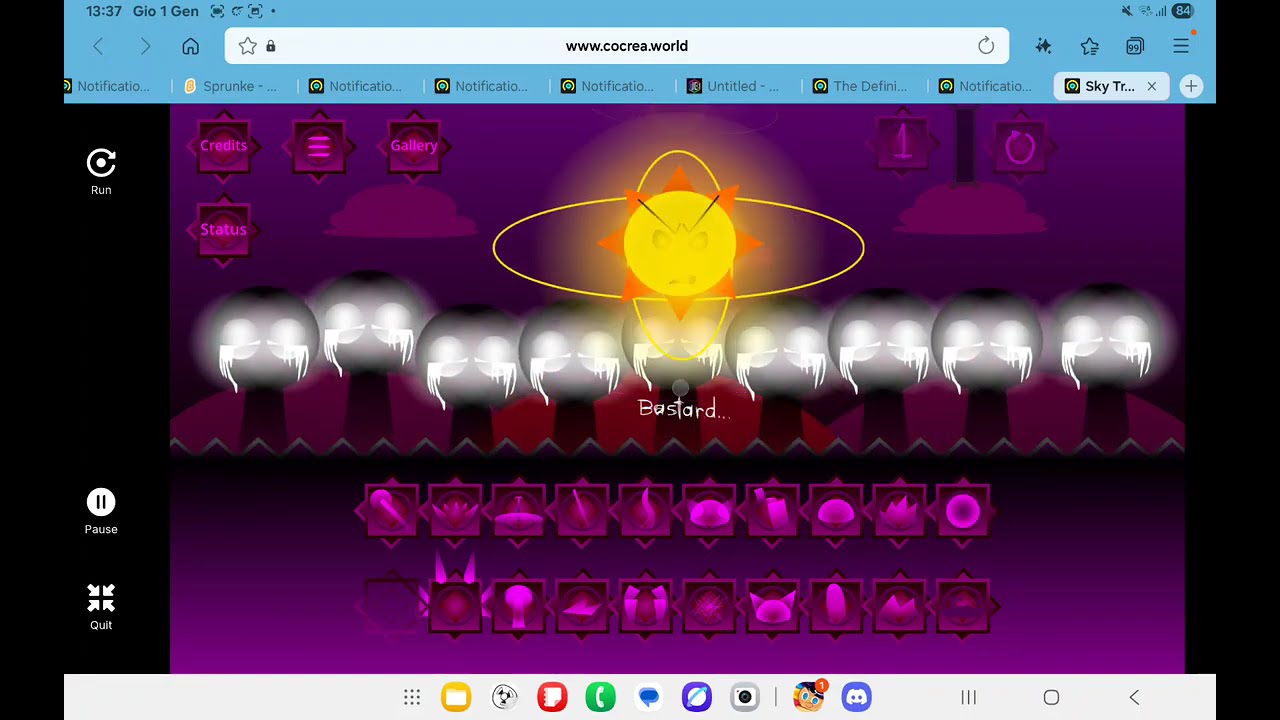Navigate back in the browser
The image size is (1280, 720).
coord(98,46)
